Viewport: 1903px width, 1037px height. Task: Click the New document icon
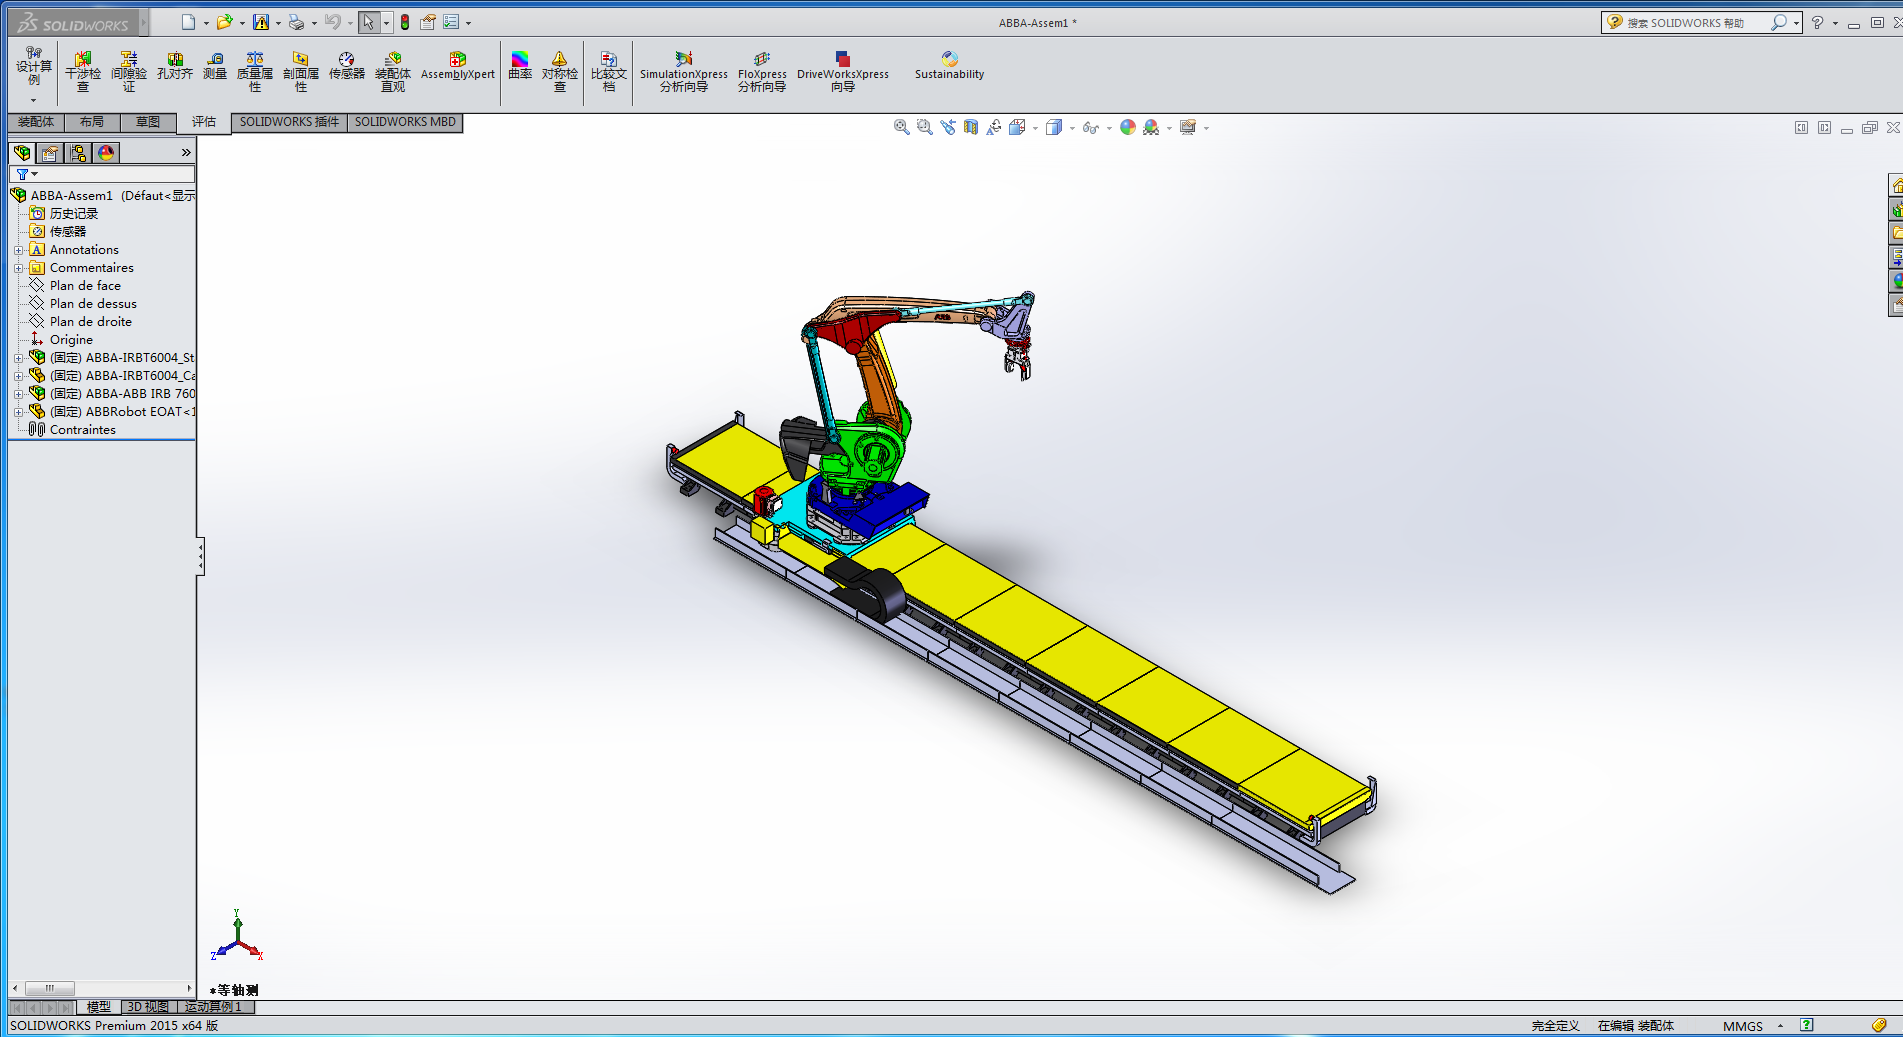188,22
